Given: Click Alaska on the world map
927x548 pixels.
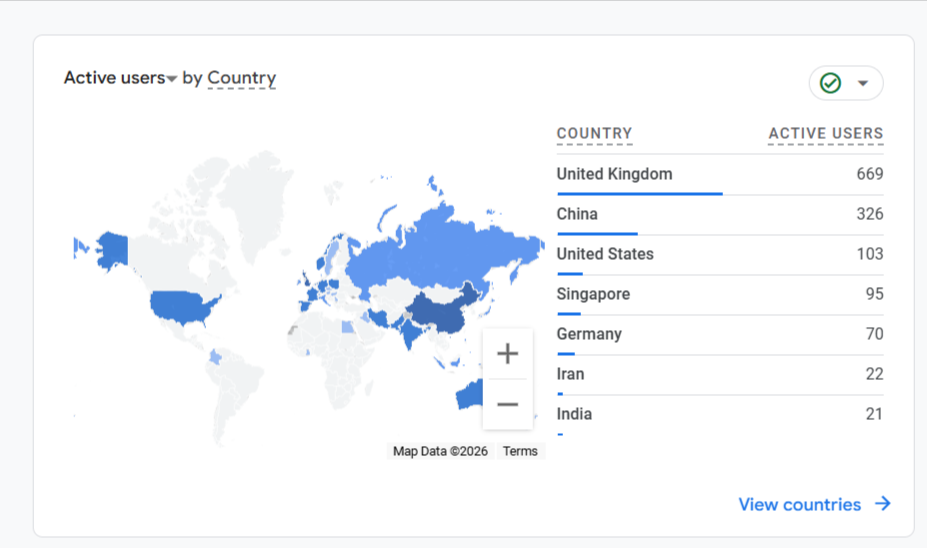Looking at the screenshot, I should tap(114, 249).
